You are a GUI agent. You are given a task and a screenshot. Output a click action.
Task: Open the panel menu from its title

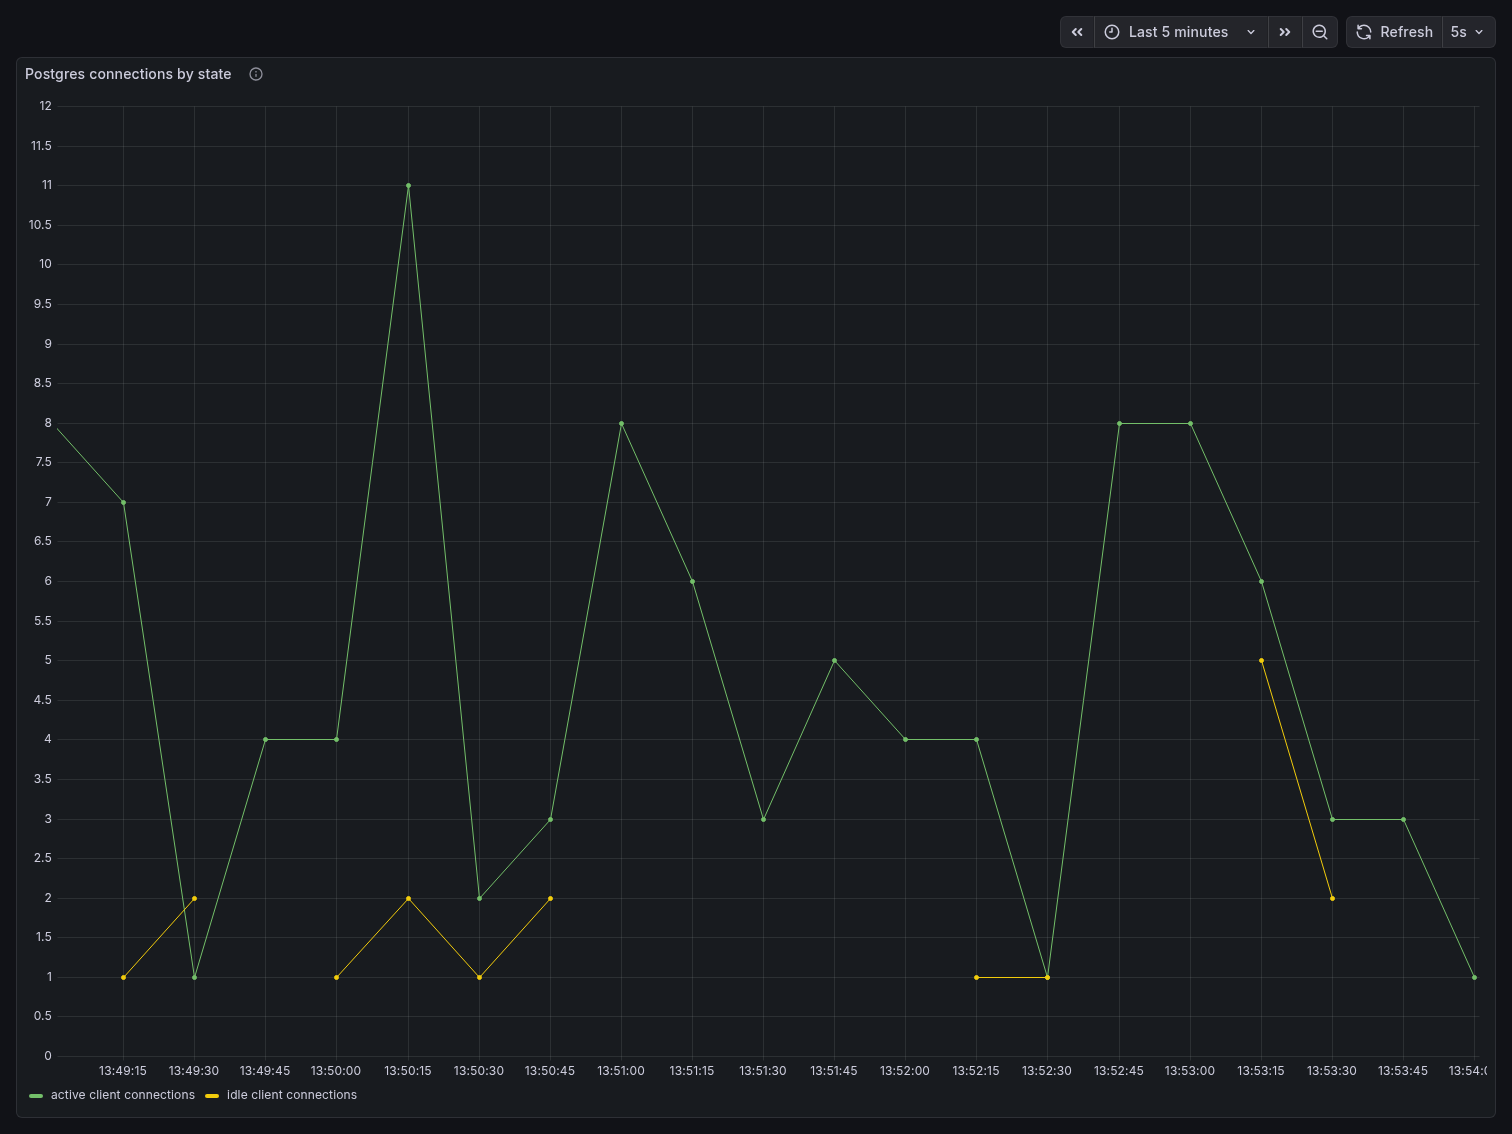pyautogui.click(x=127, y=74)
